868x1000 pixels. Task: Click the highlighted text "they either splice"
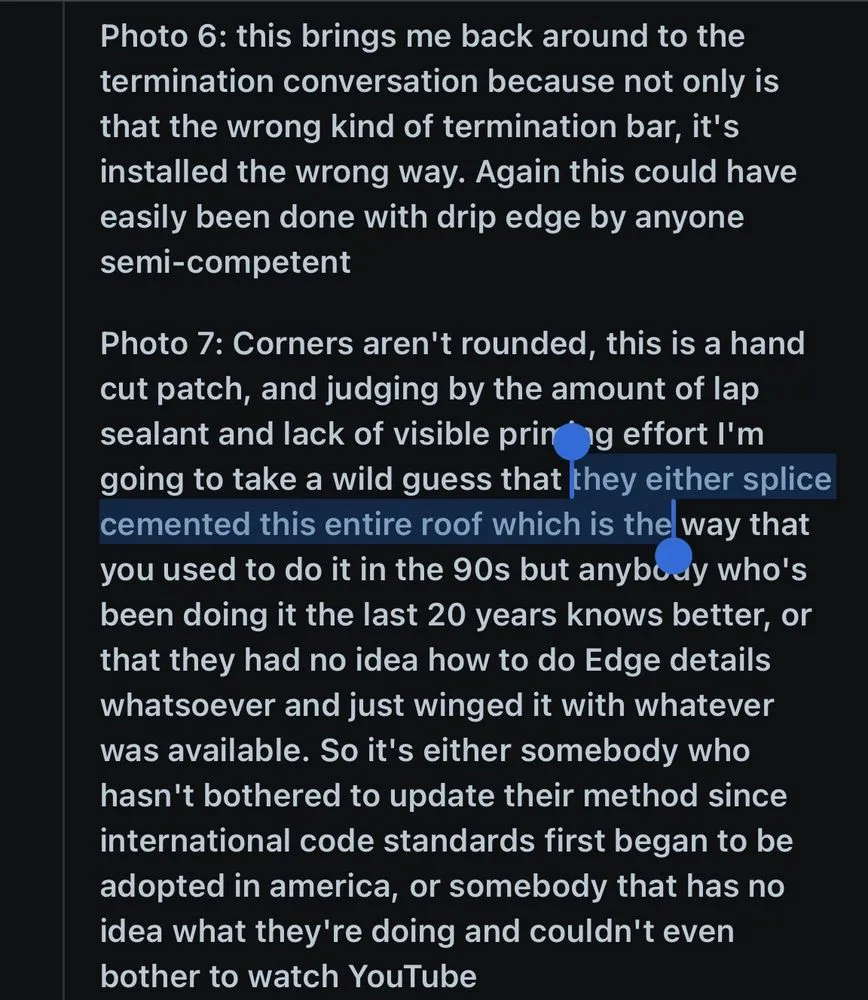(702, 481)
